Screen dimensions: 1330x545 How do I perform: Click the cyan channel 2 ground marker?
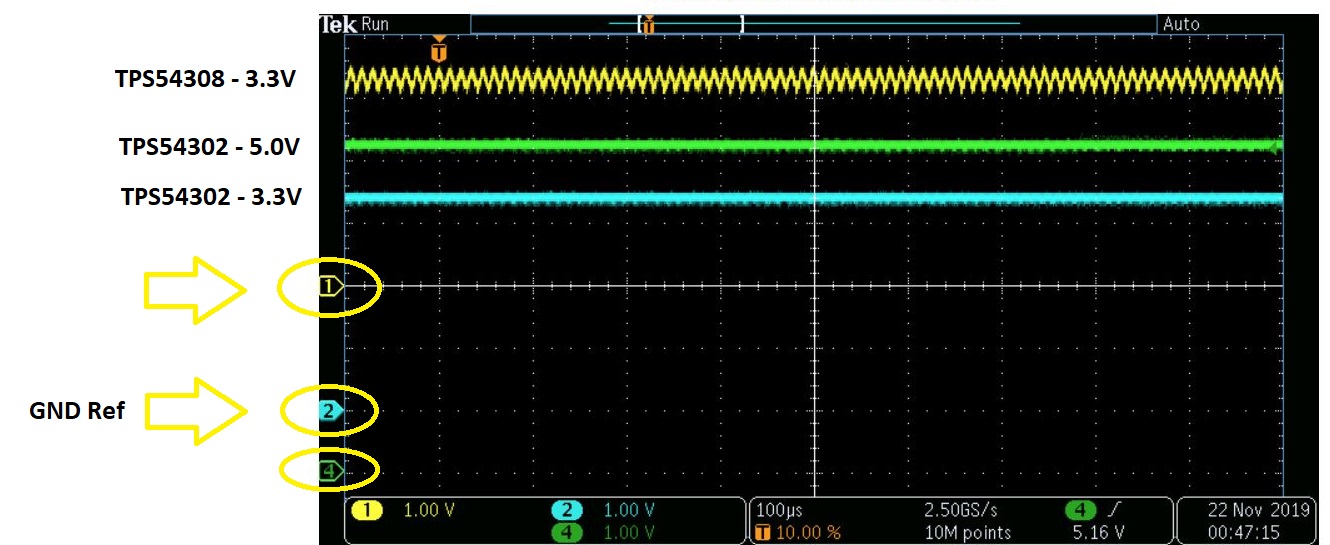point(331,410)
